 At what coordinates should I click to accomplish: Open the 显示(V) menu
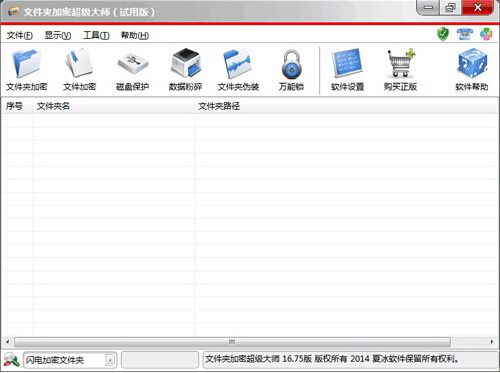(x=58, y=35)
